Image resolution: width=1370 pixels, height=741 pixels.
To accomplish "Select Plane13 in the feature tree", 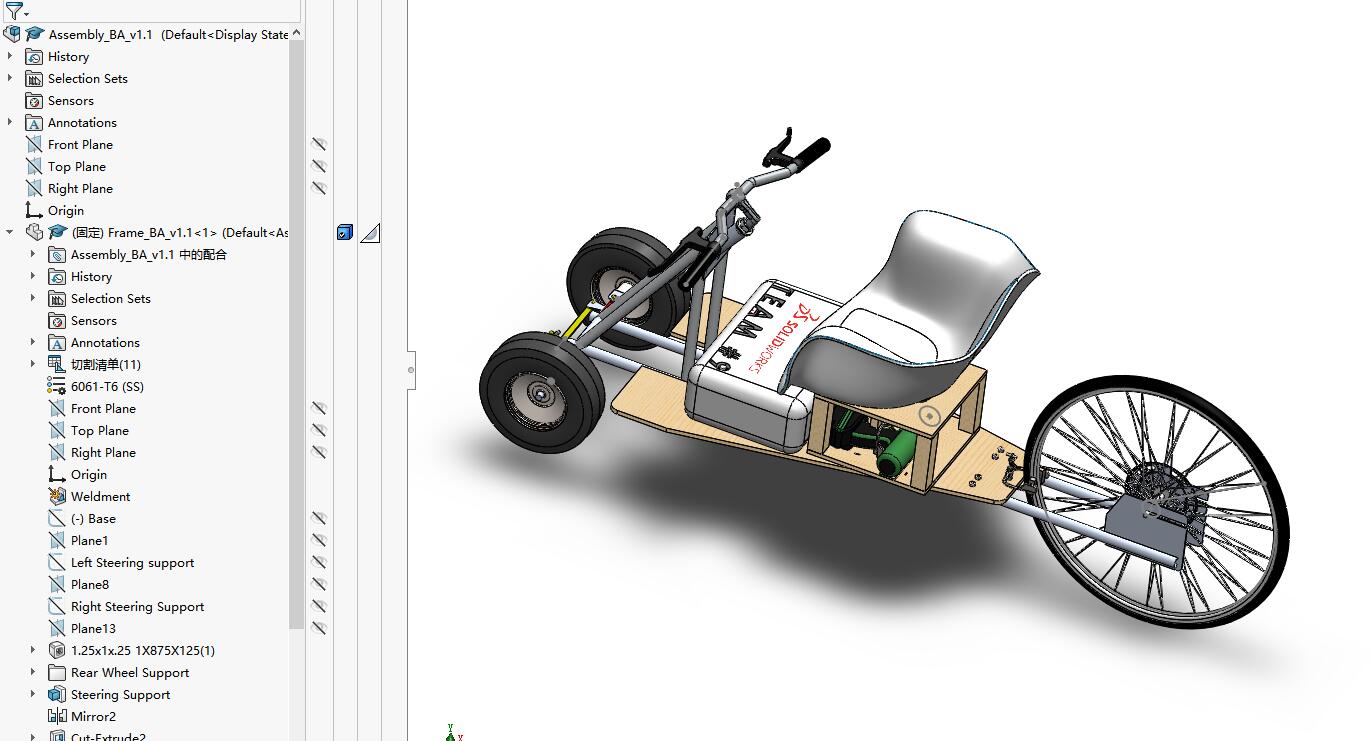I will click(91, 628).
